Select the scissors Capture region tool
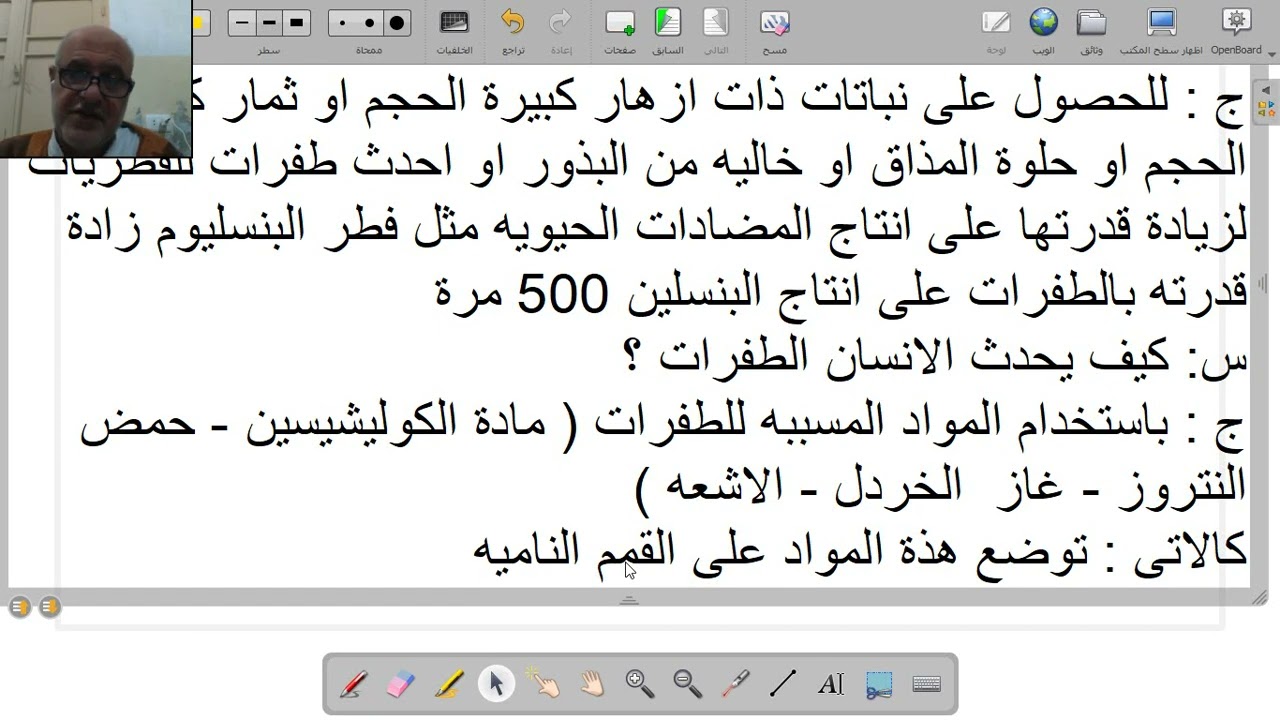 (x=879, y=684)
